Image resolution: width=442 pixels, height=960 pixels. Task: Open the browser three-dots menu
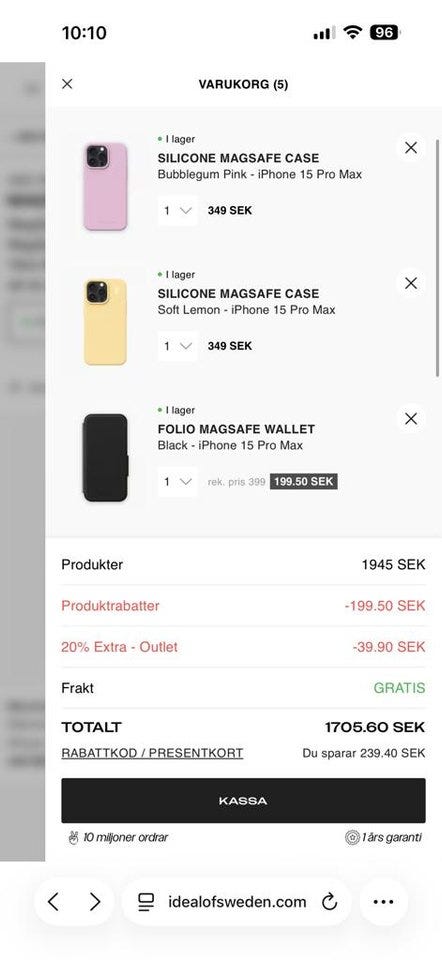click(x=383, y=901)
